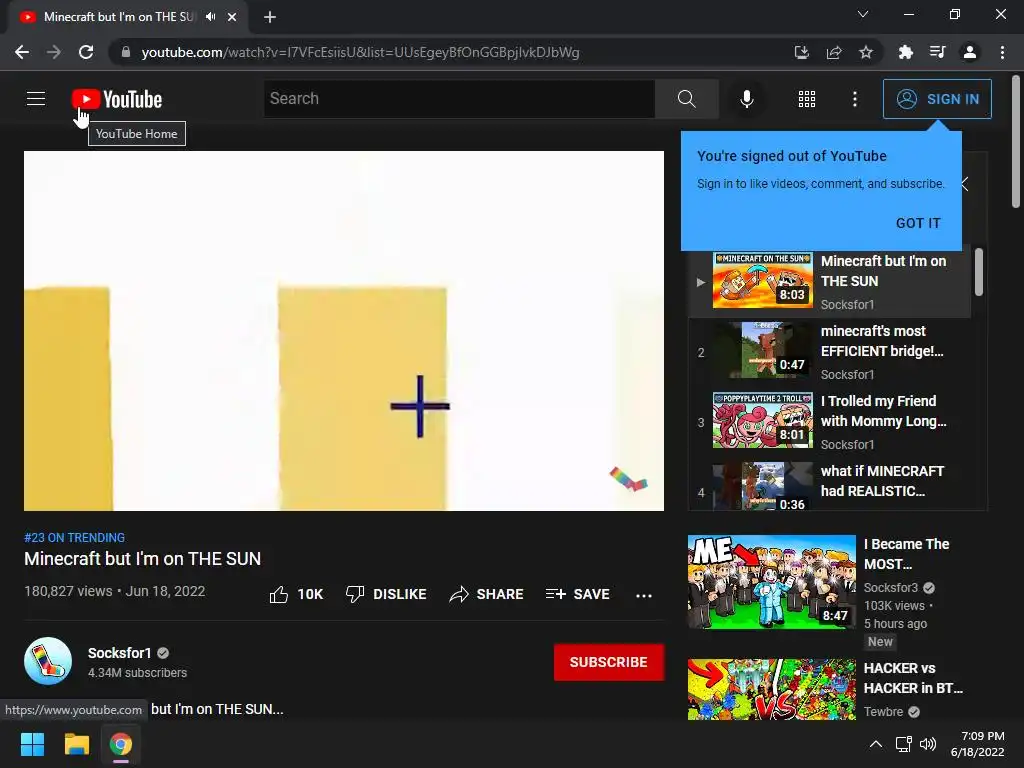1024x768 pixels.
Task: Select the Minecraft but I'm on THE SUN tab
Action: coord(127,17)
